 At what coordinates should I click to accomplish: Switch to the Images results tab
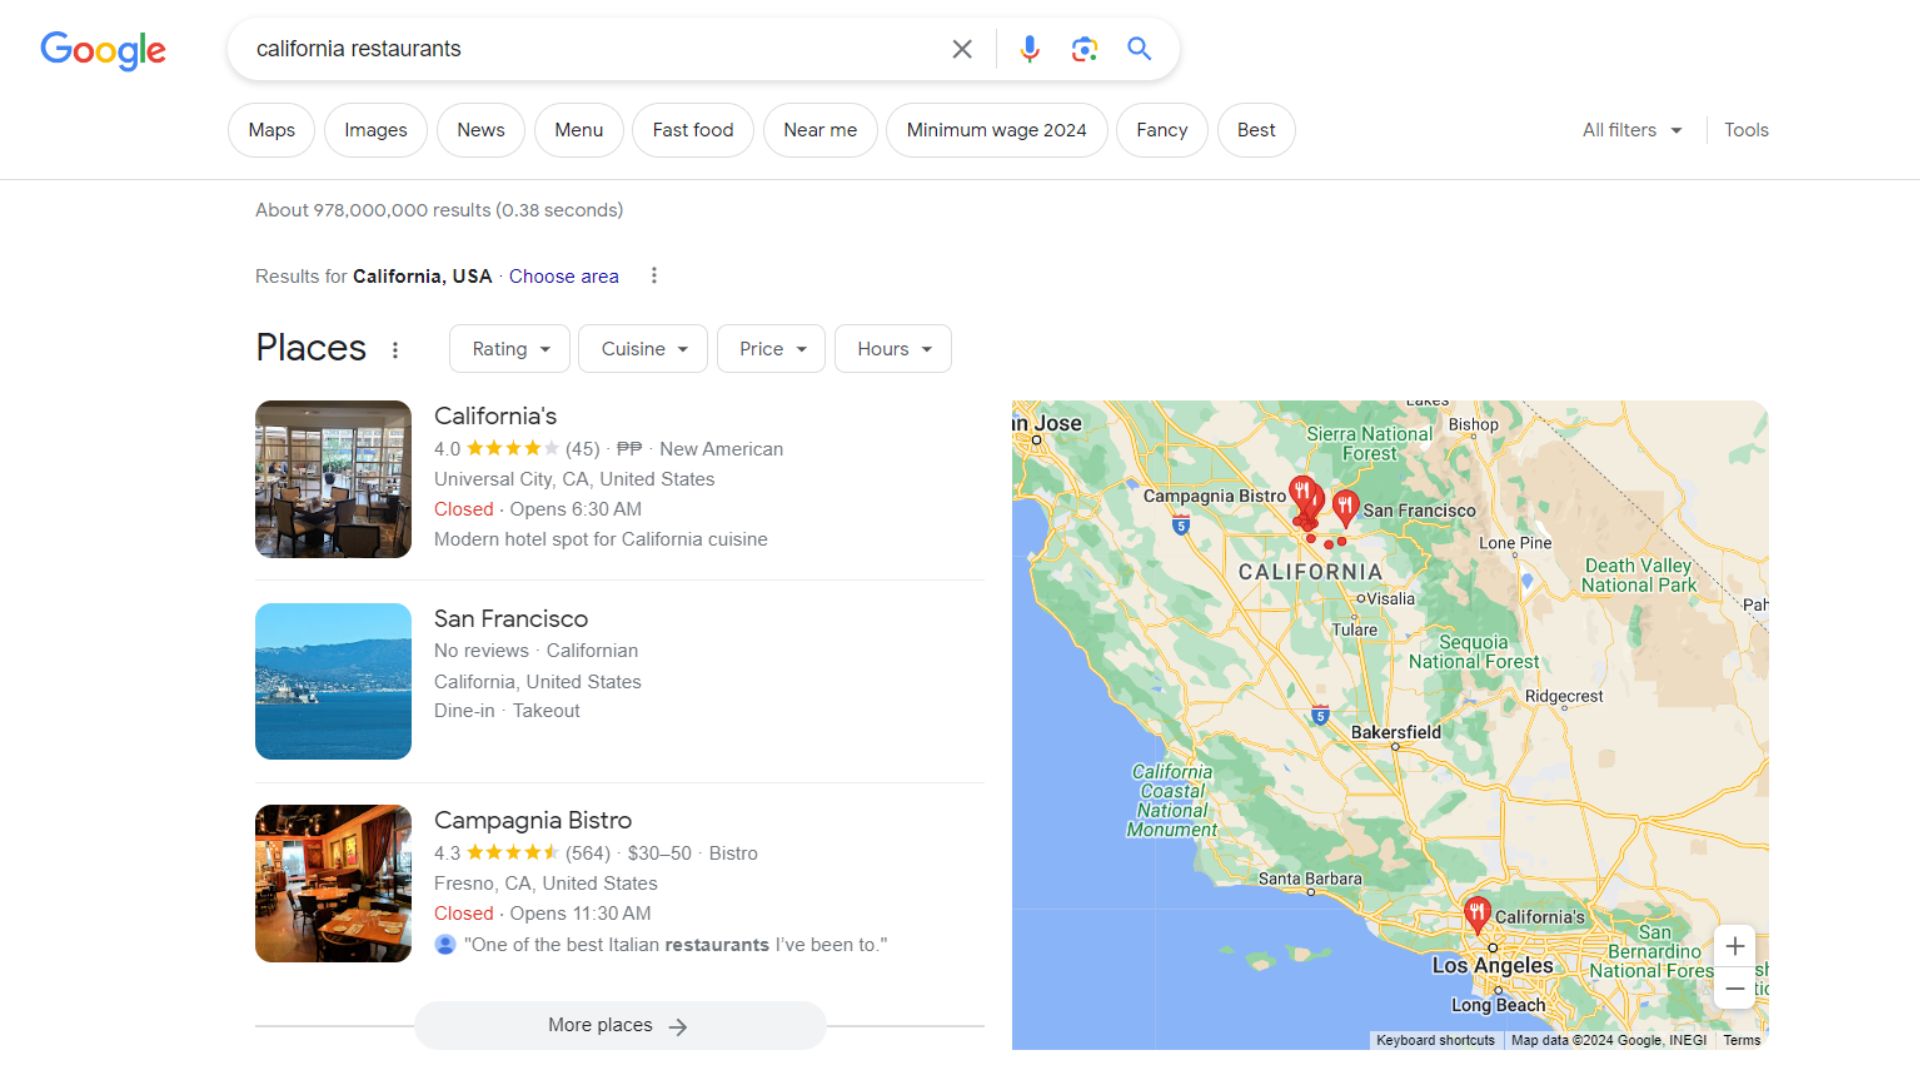coord(375,129)
